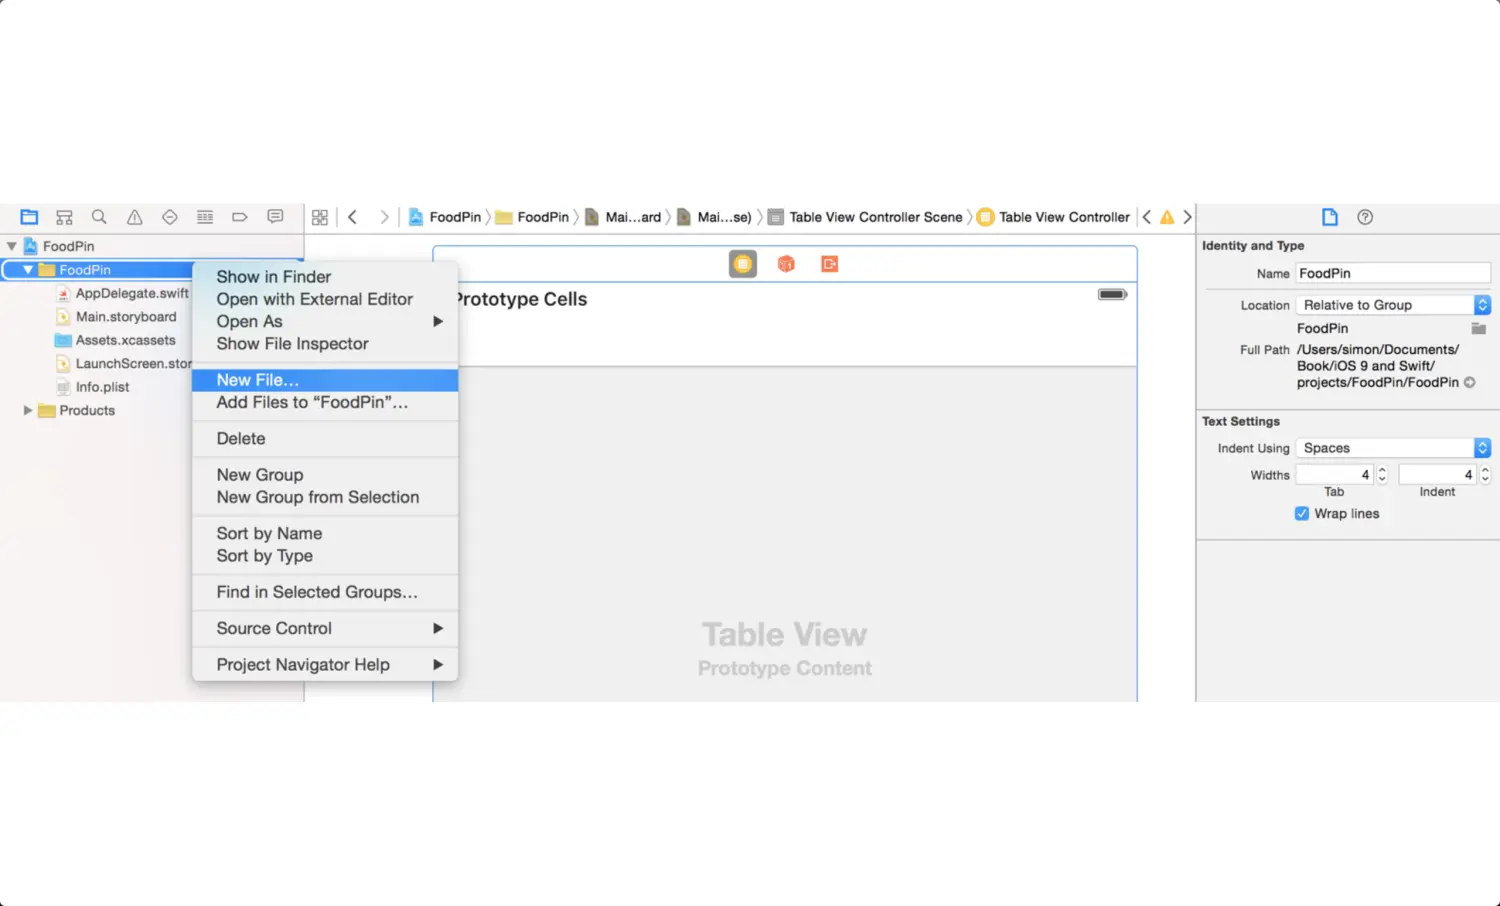Go back with the jump bar left arrow
1500x906 pixels.
pos(352,217)
